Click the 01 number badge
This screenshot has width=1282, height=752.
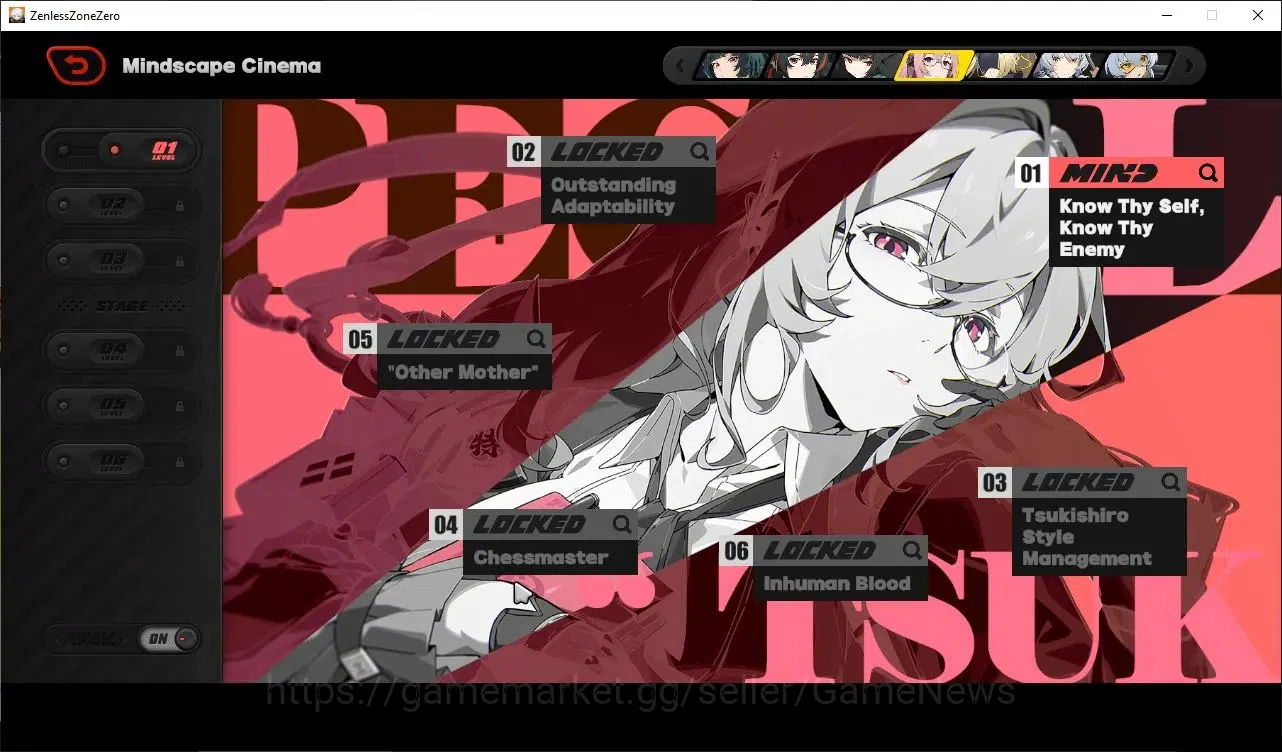pos(1031,173)
